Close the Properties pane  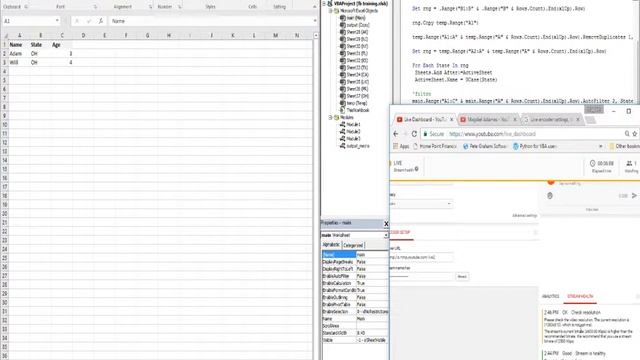pos(386,224)
